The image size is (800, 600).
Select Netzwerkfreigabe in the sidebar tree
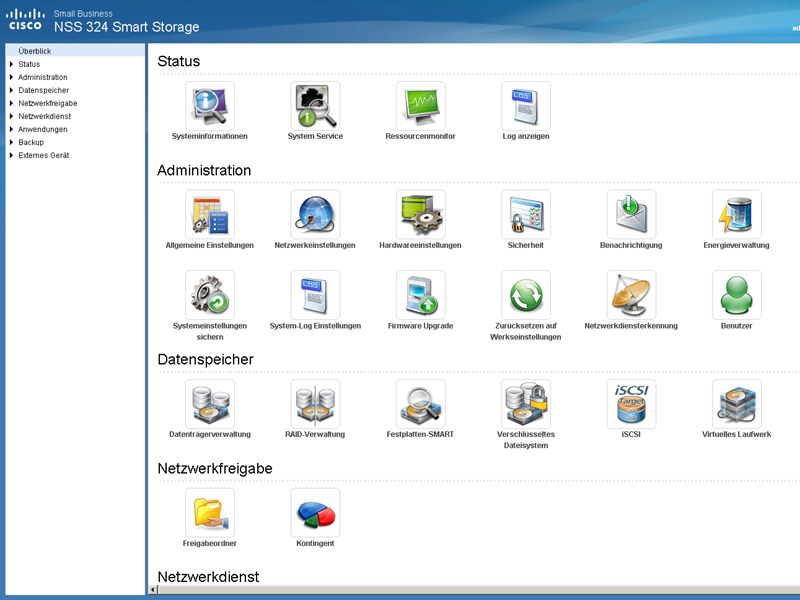48,103
